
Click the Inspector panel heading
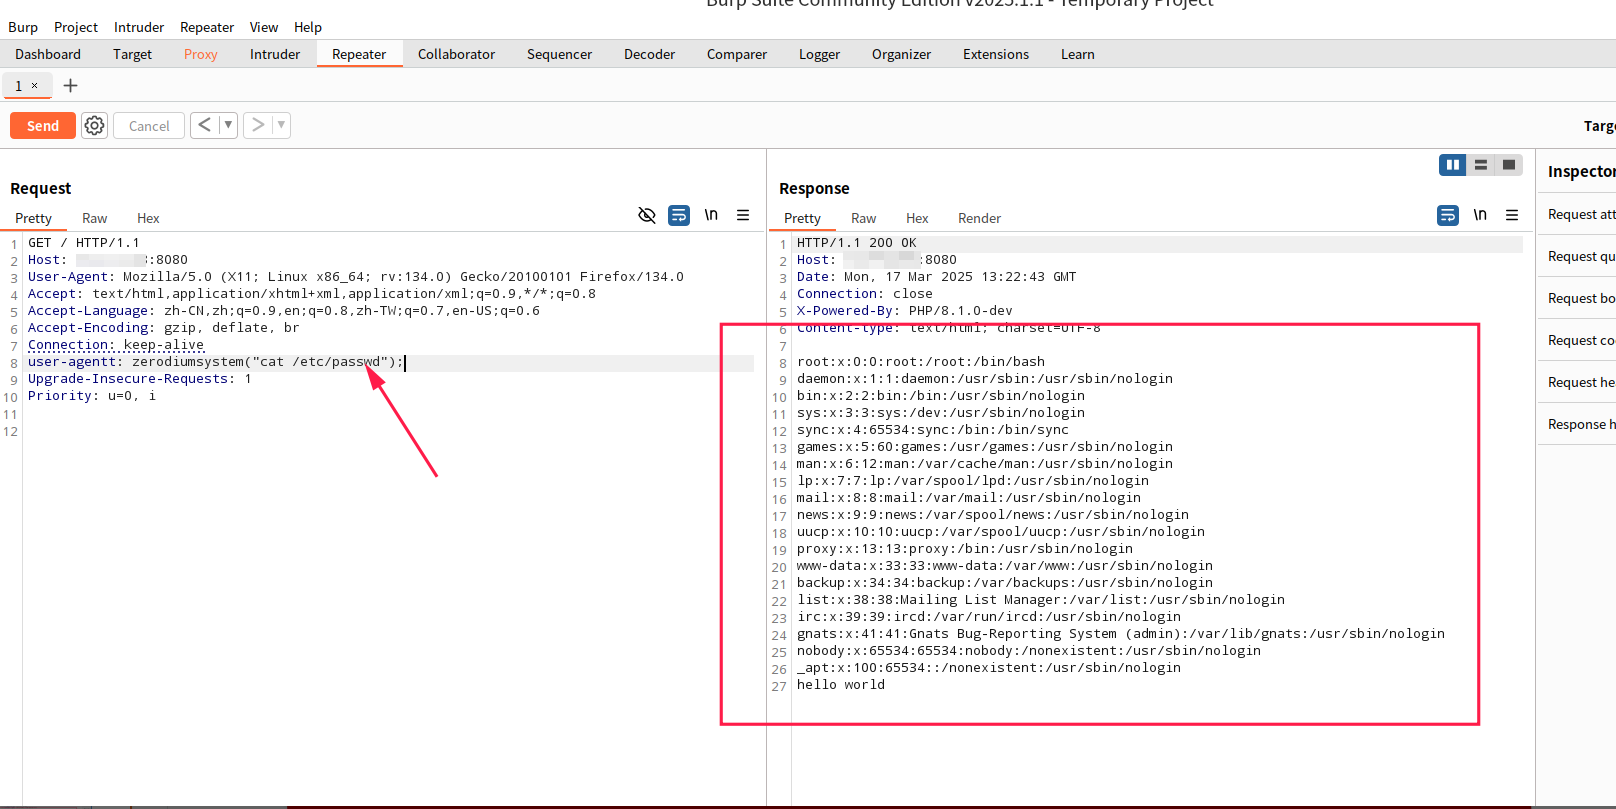click(1581, 171)
